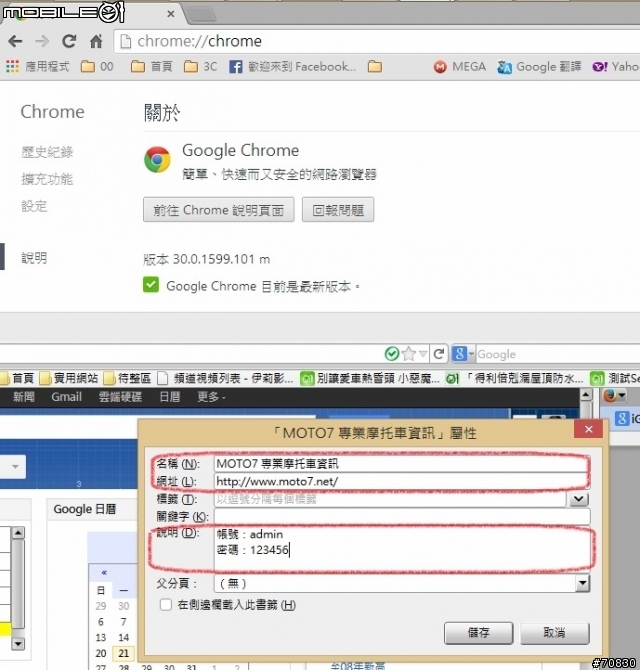This screenshot has height=671, width=640.
Task: Click the Firefox Google search box
Action: tap(556, 354)
